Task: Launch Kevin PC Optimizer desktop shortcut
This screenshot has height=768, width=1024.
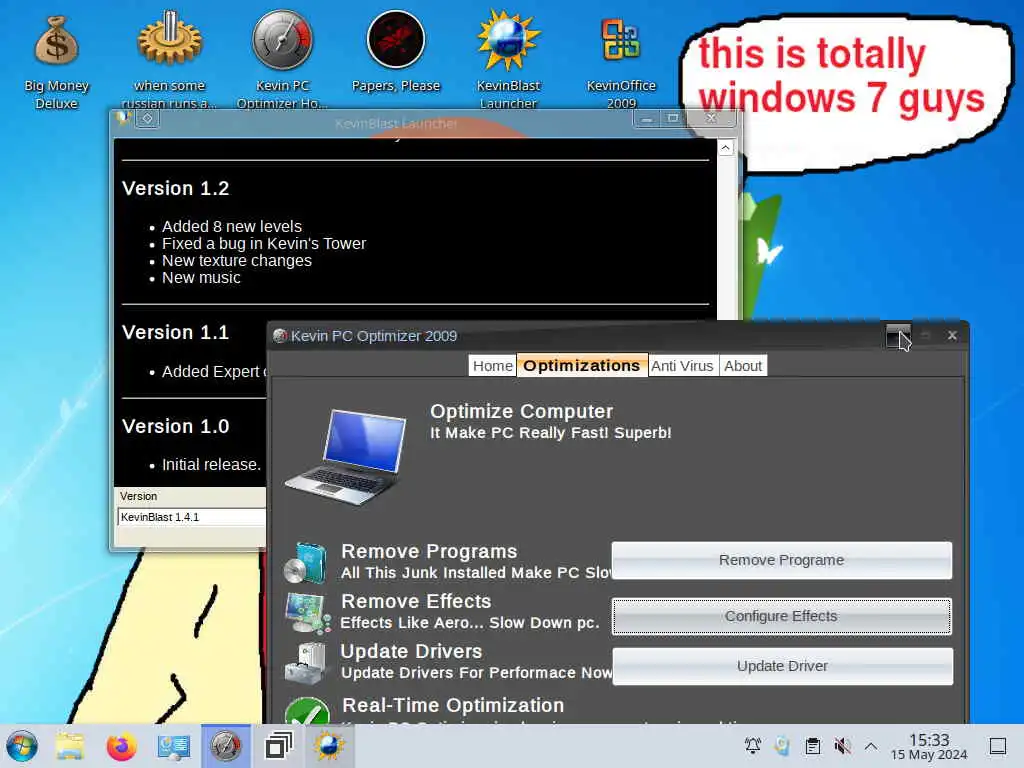Action: tap(282, 60)
